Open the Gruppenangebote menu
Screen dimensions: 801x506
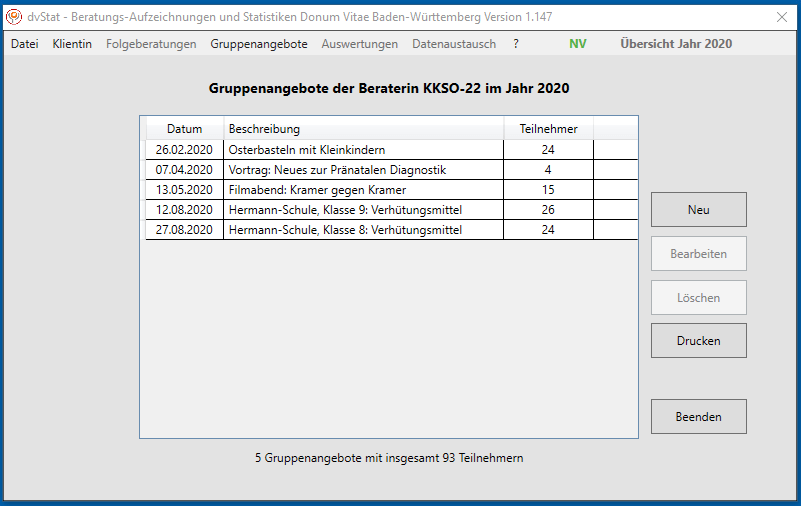click(x=259, y=44)
